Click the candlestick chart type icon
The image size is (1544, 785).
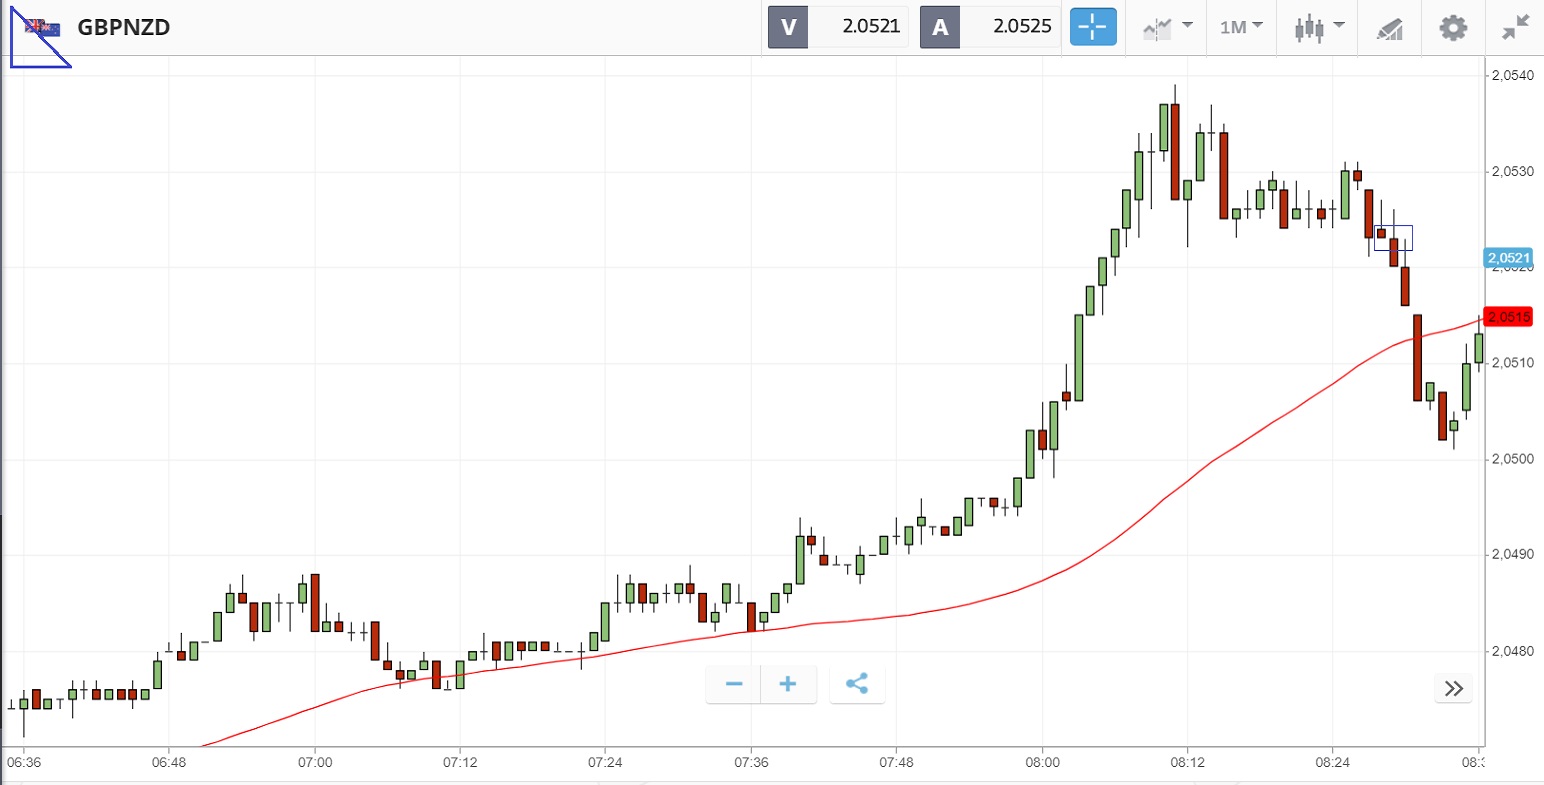pos(1308,28)
